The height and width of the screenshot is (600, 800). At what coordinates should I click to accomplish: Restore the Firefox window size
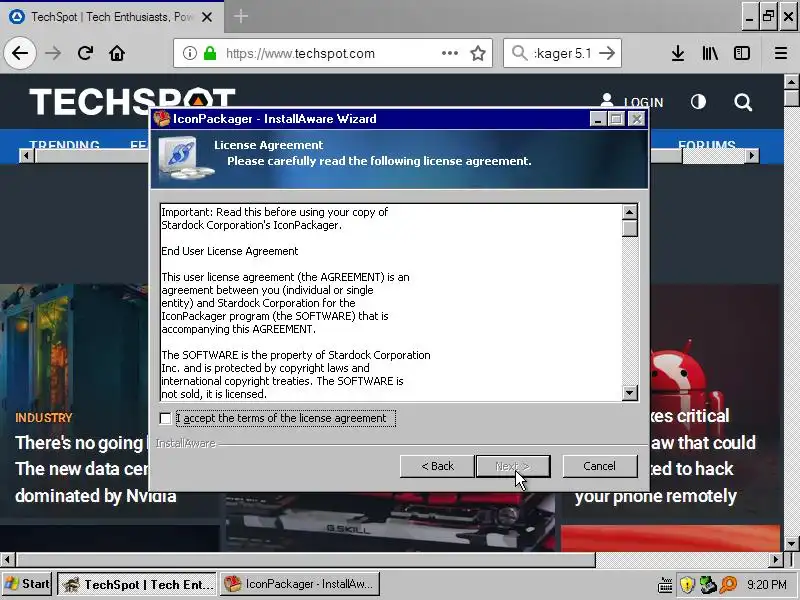tap(768, 17)
